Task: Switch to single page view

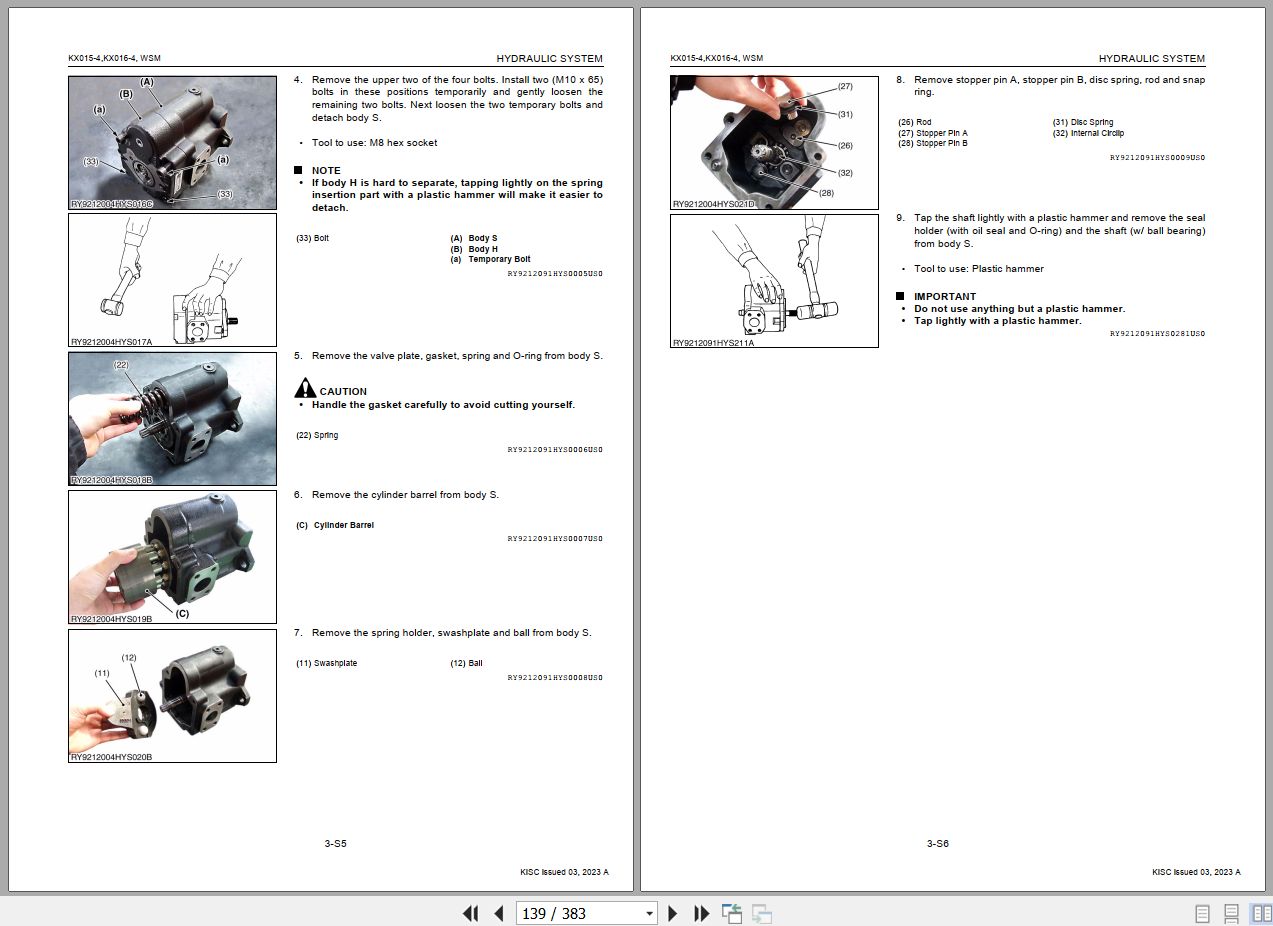Action: [x=1203, y=913]
